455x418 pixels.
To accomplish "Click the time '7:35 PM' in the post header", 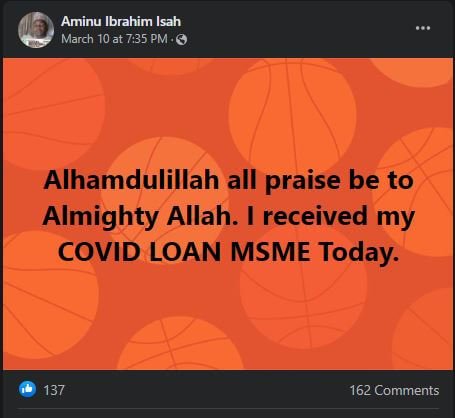I will (x=146, y=39).
